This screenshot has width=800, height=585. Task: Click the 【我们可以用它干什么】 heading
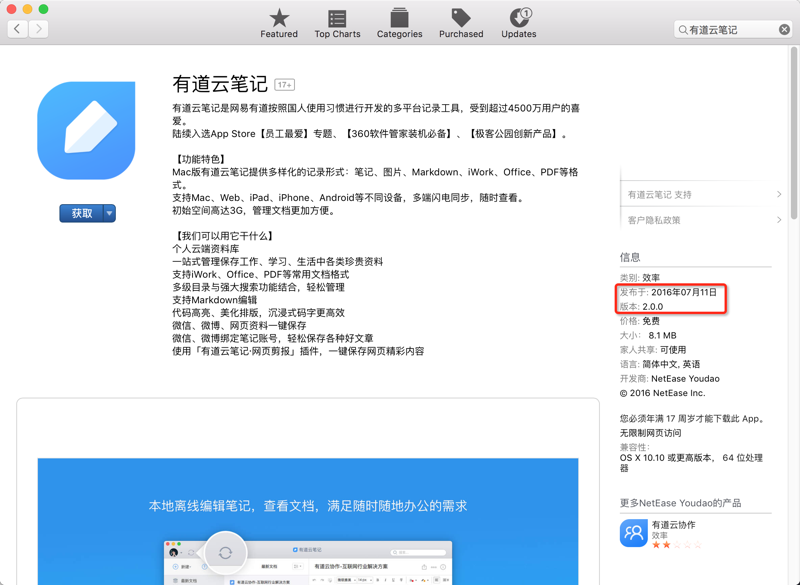tap(225, 236)
